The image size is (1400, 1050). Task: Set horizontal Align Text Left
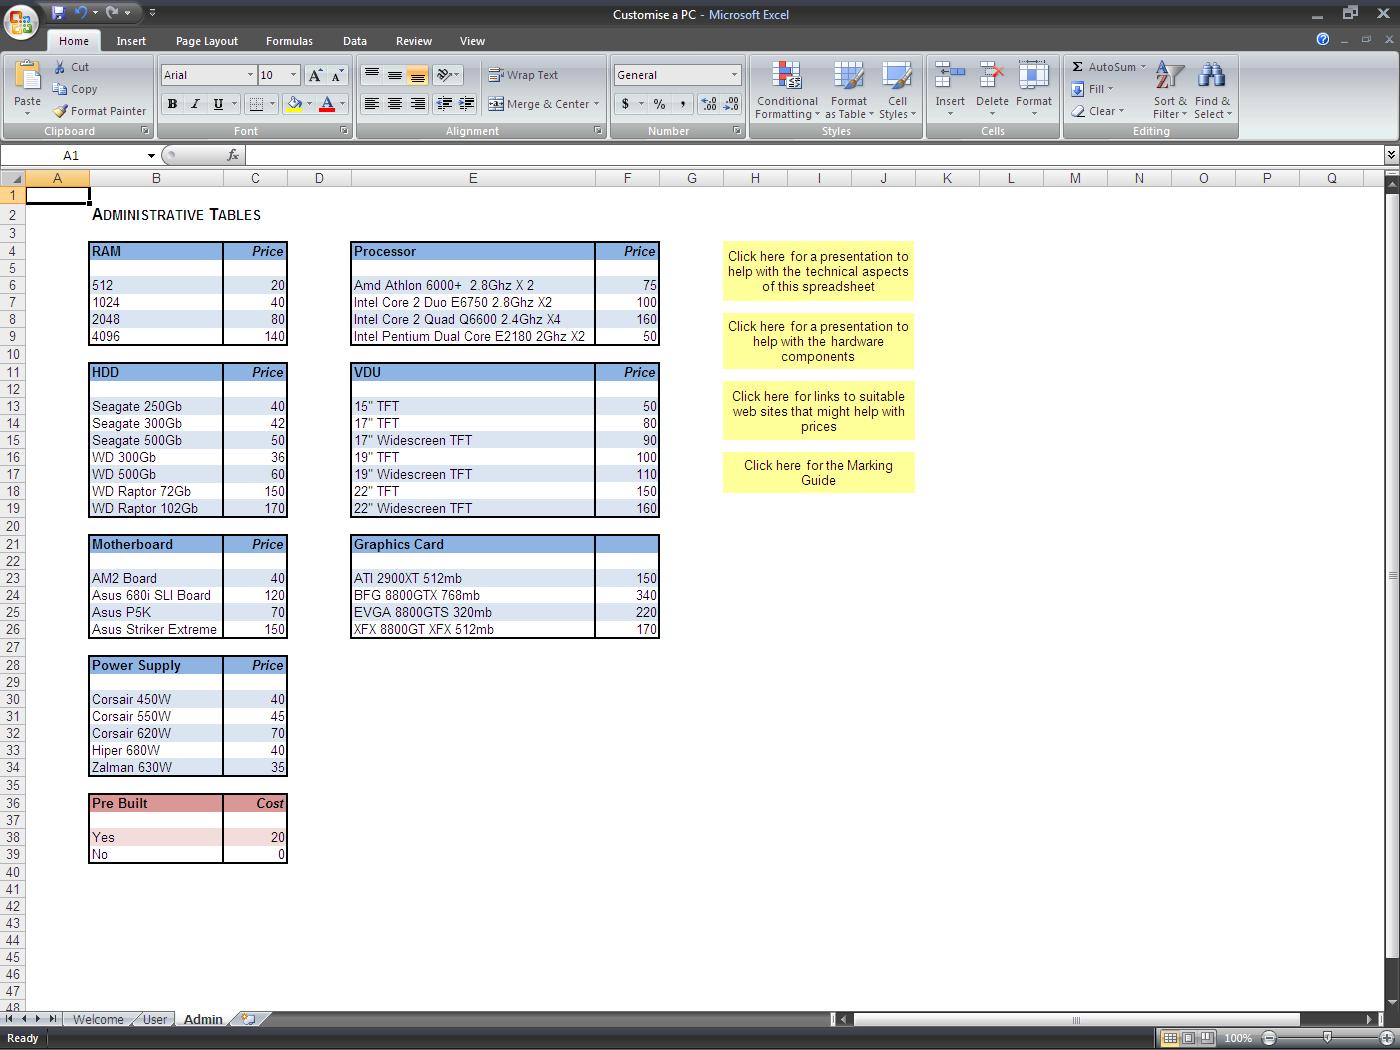371,104
